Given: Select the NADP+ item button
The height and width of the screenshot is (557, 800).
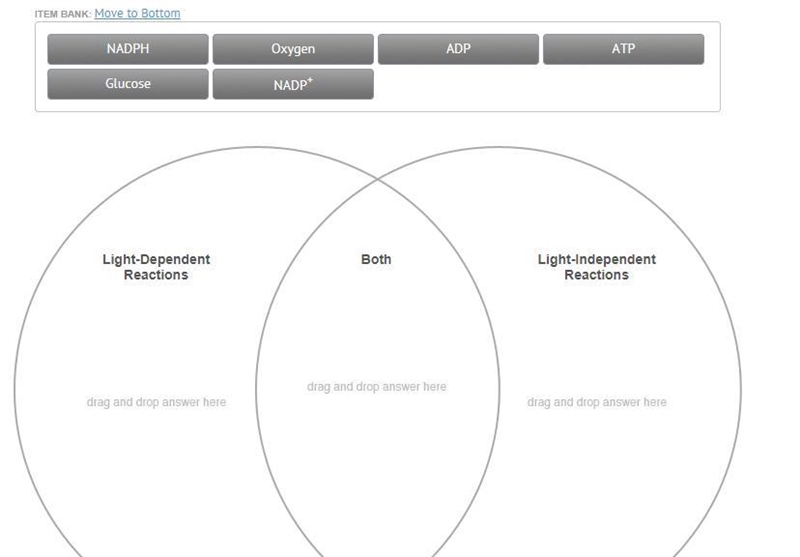Looking at the screenshot, I should 293,84.
